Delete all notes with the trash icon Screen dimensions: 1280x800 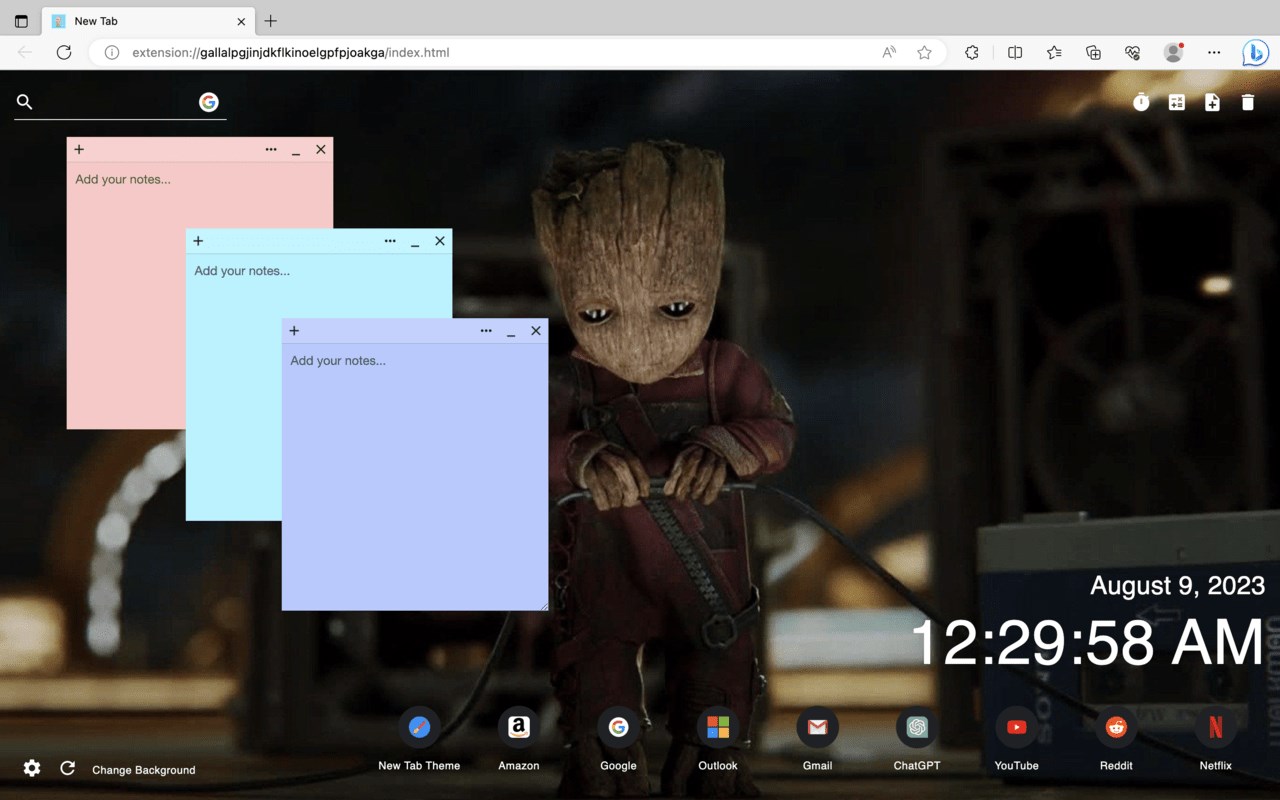(1248, 102)
